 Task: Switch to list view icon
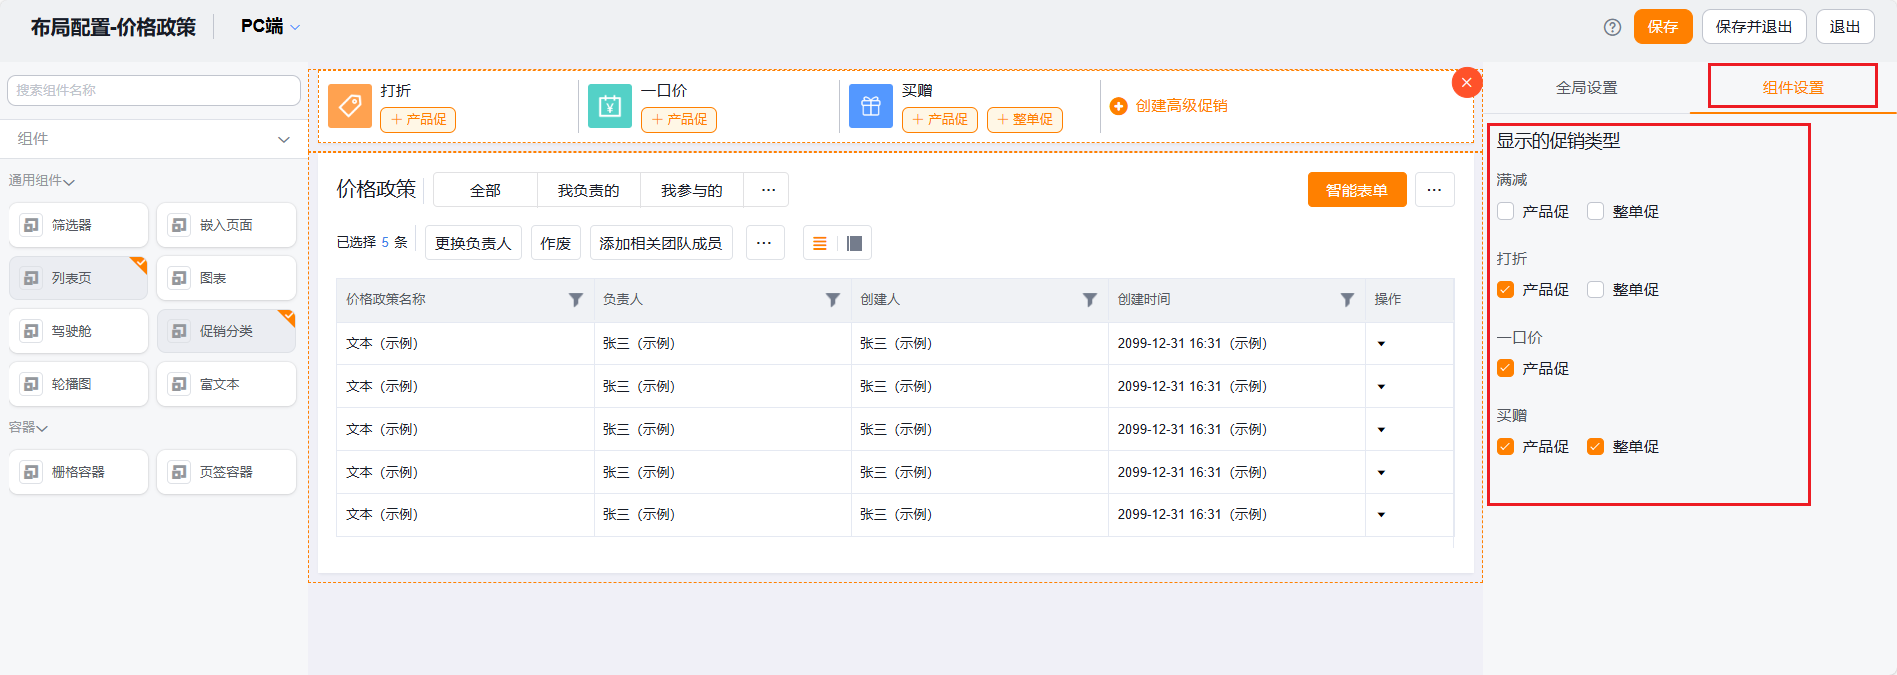click(820, 243)
